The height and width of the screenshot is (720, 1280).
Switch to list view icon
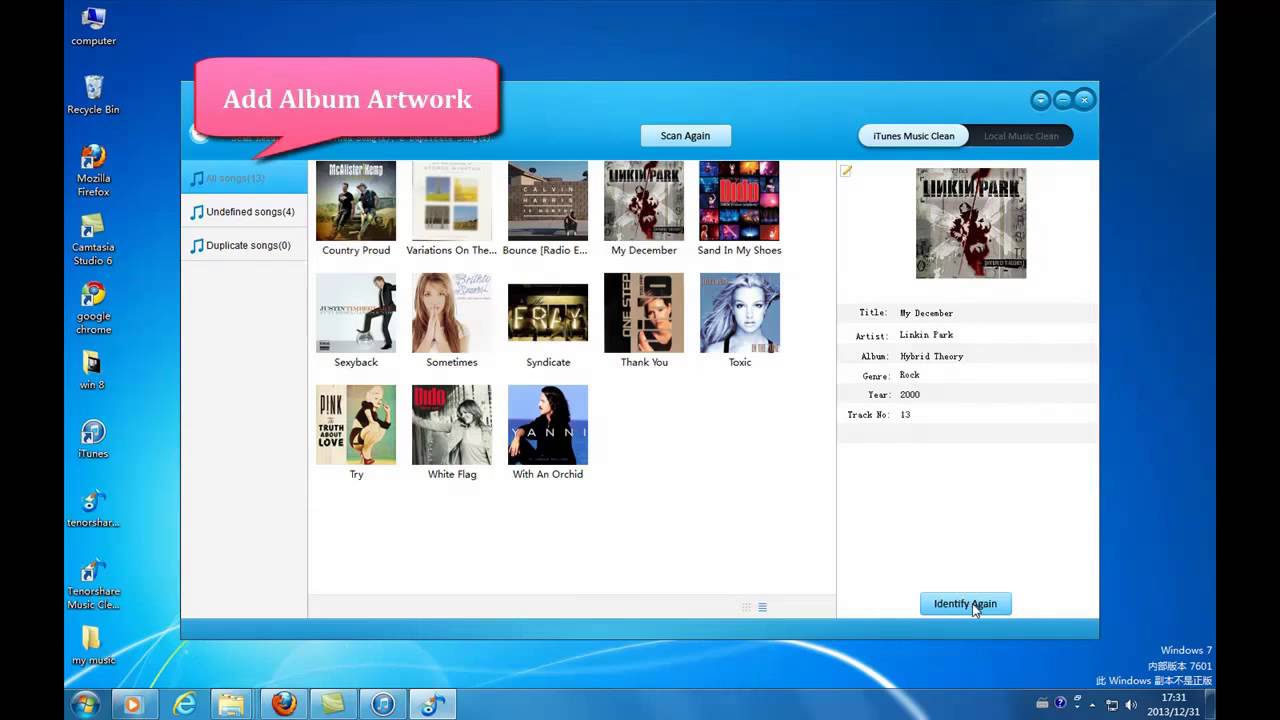point(762,607)
